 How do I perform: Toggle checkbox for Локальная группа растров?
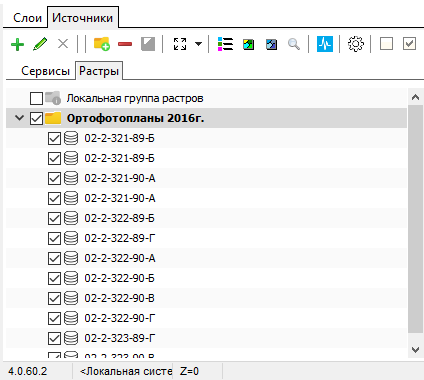(x=36, y=98)
